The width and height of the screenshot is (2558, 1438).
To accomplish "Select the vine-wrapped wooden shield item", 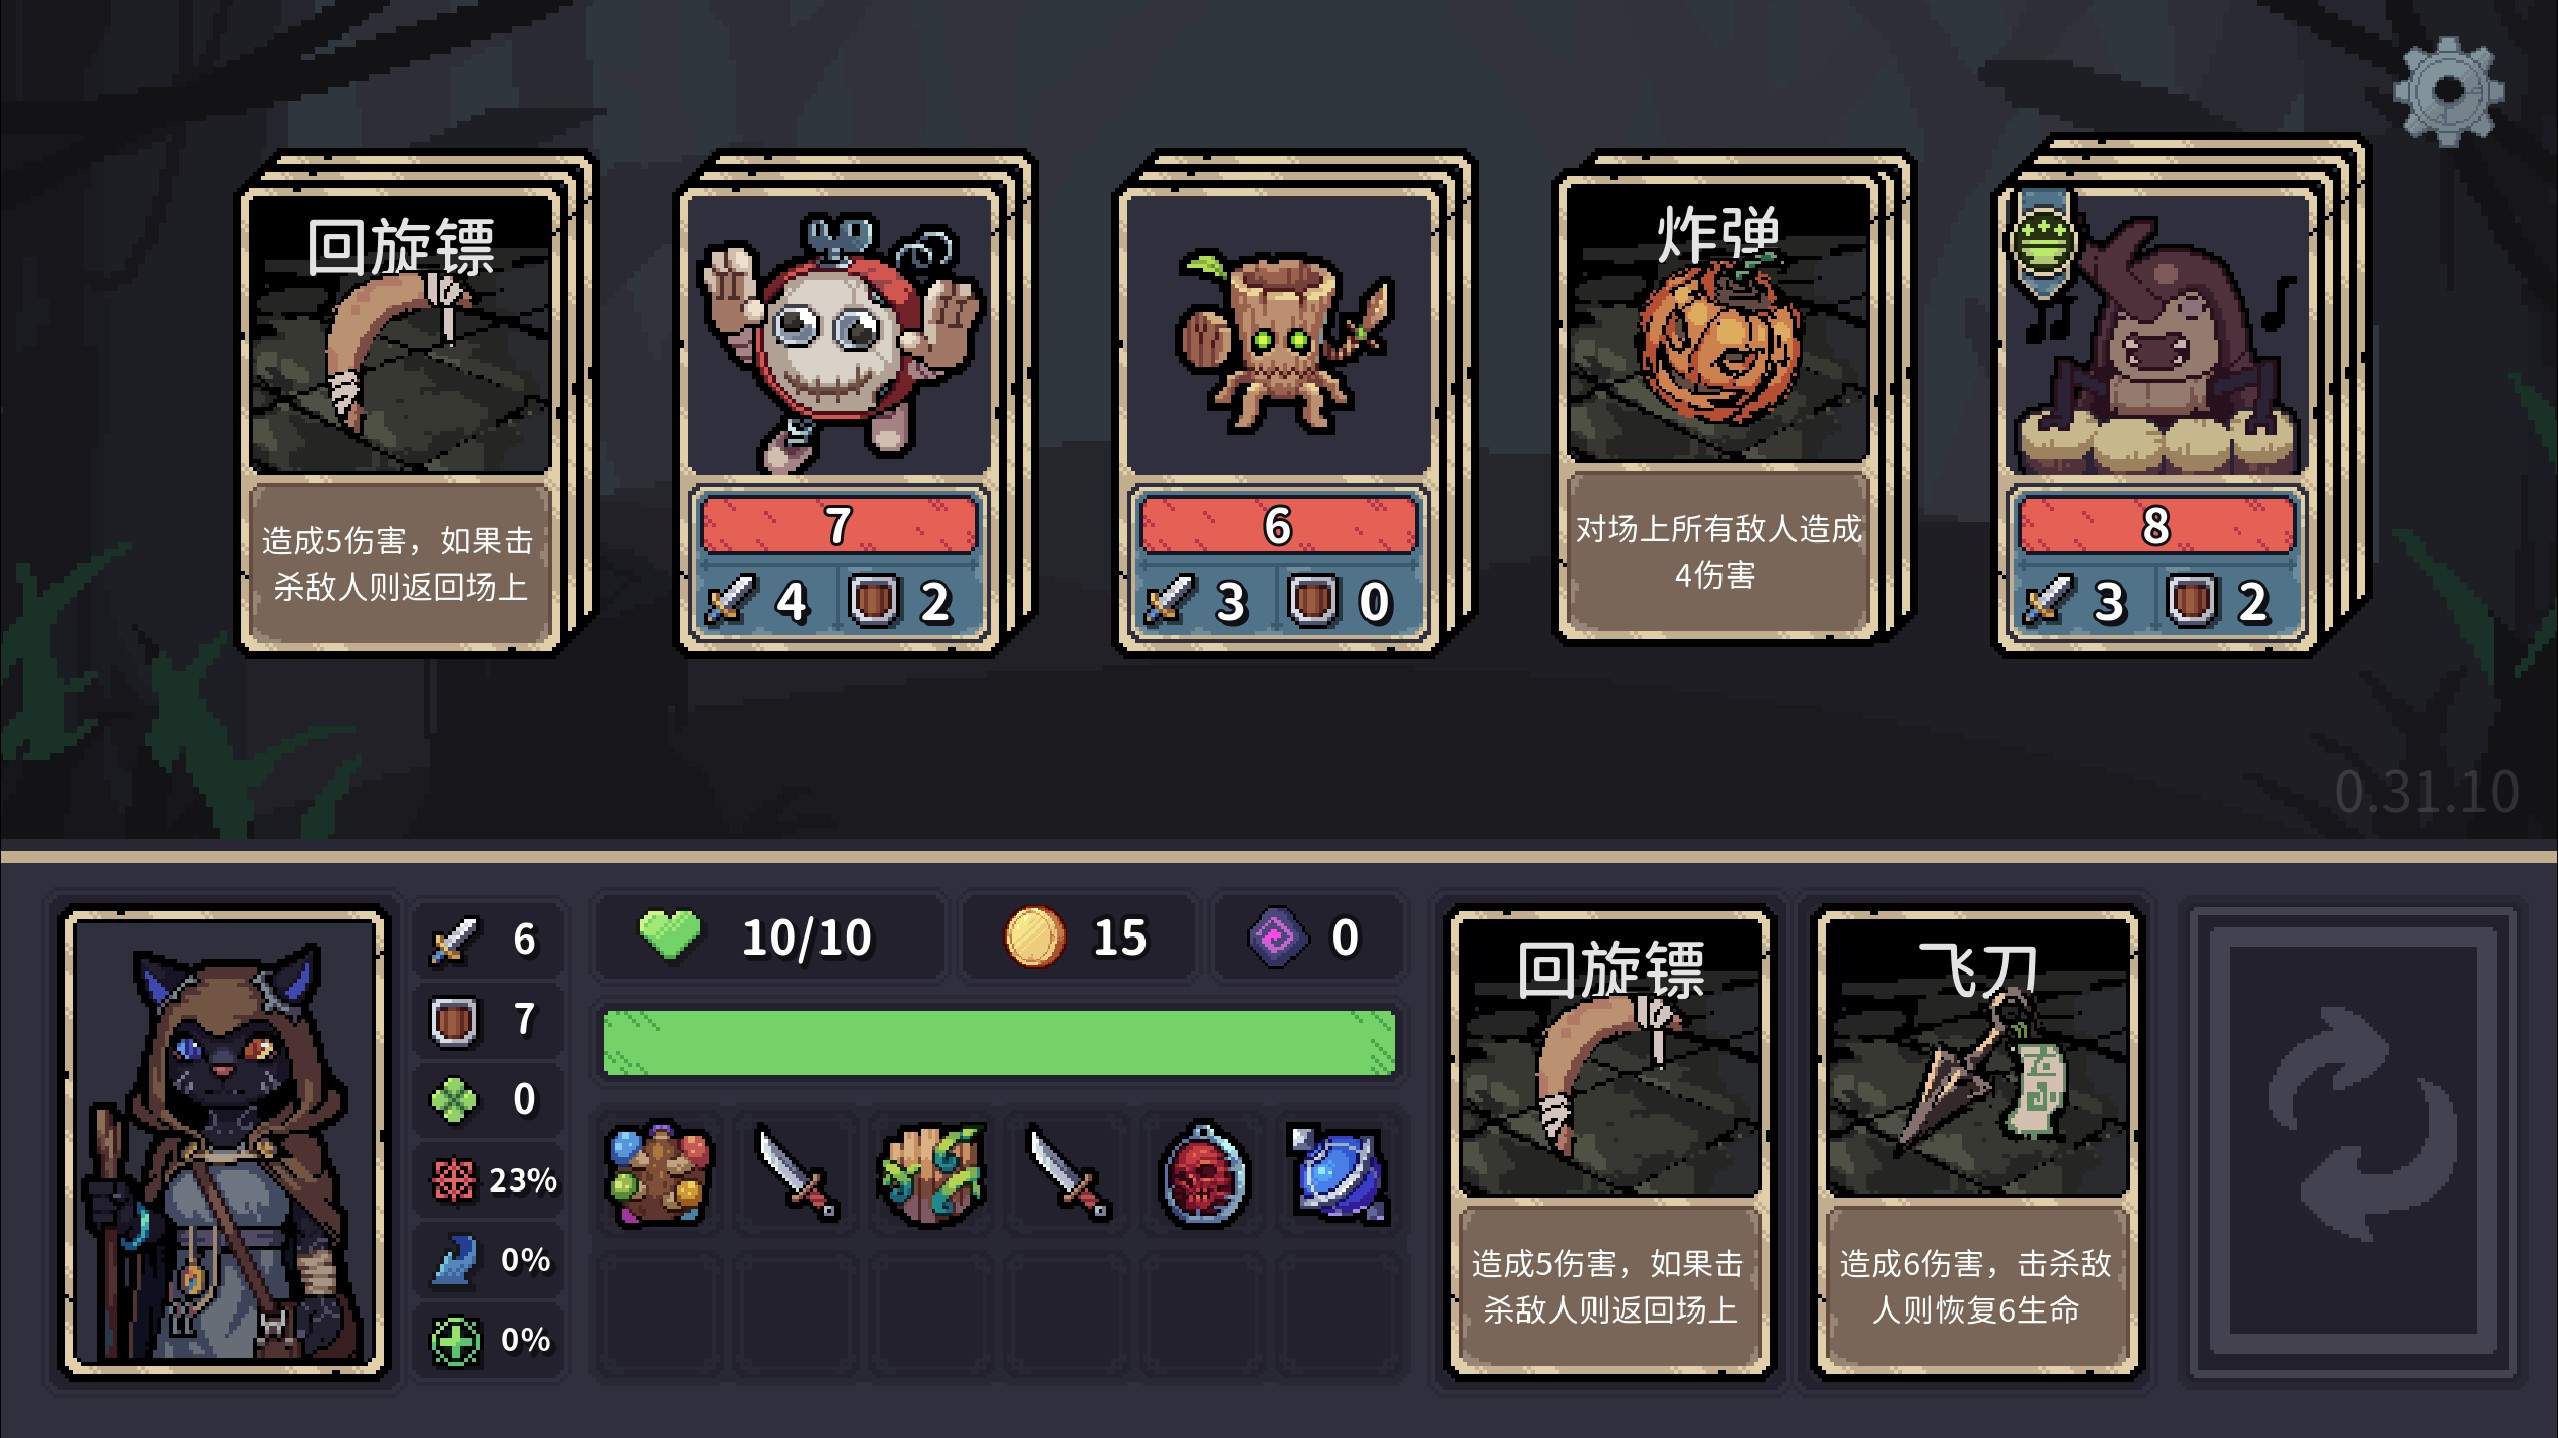I will pos(932,1173).
